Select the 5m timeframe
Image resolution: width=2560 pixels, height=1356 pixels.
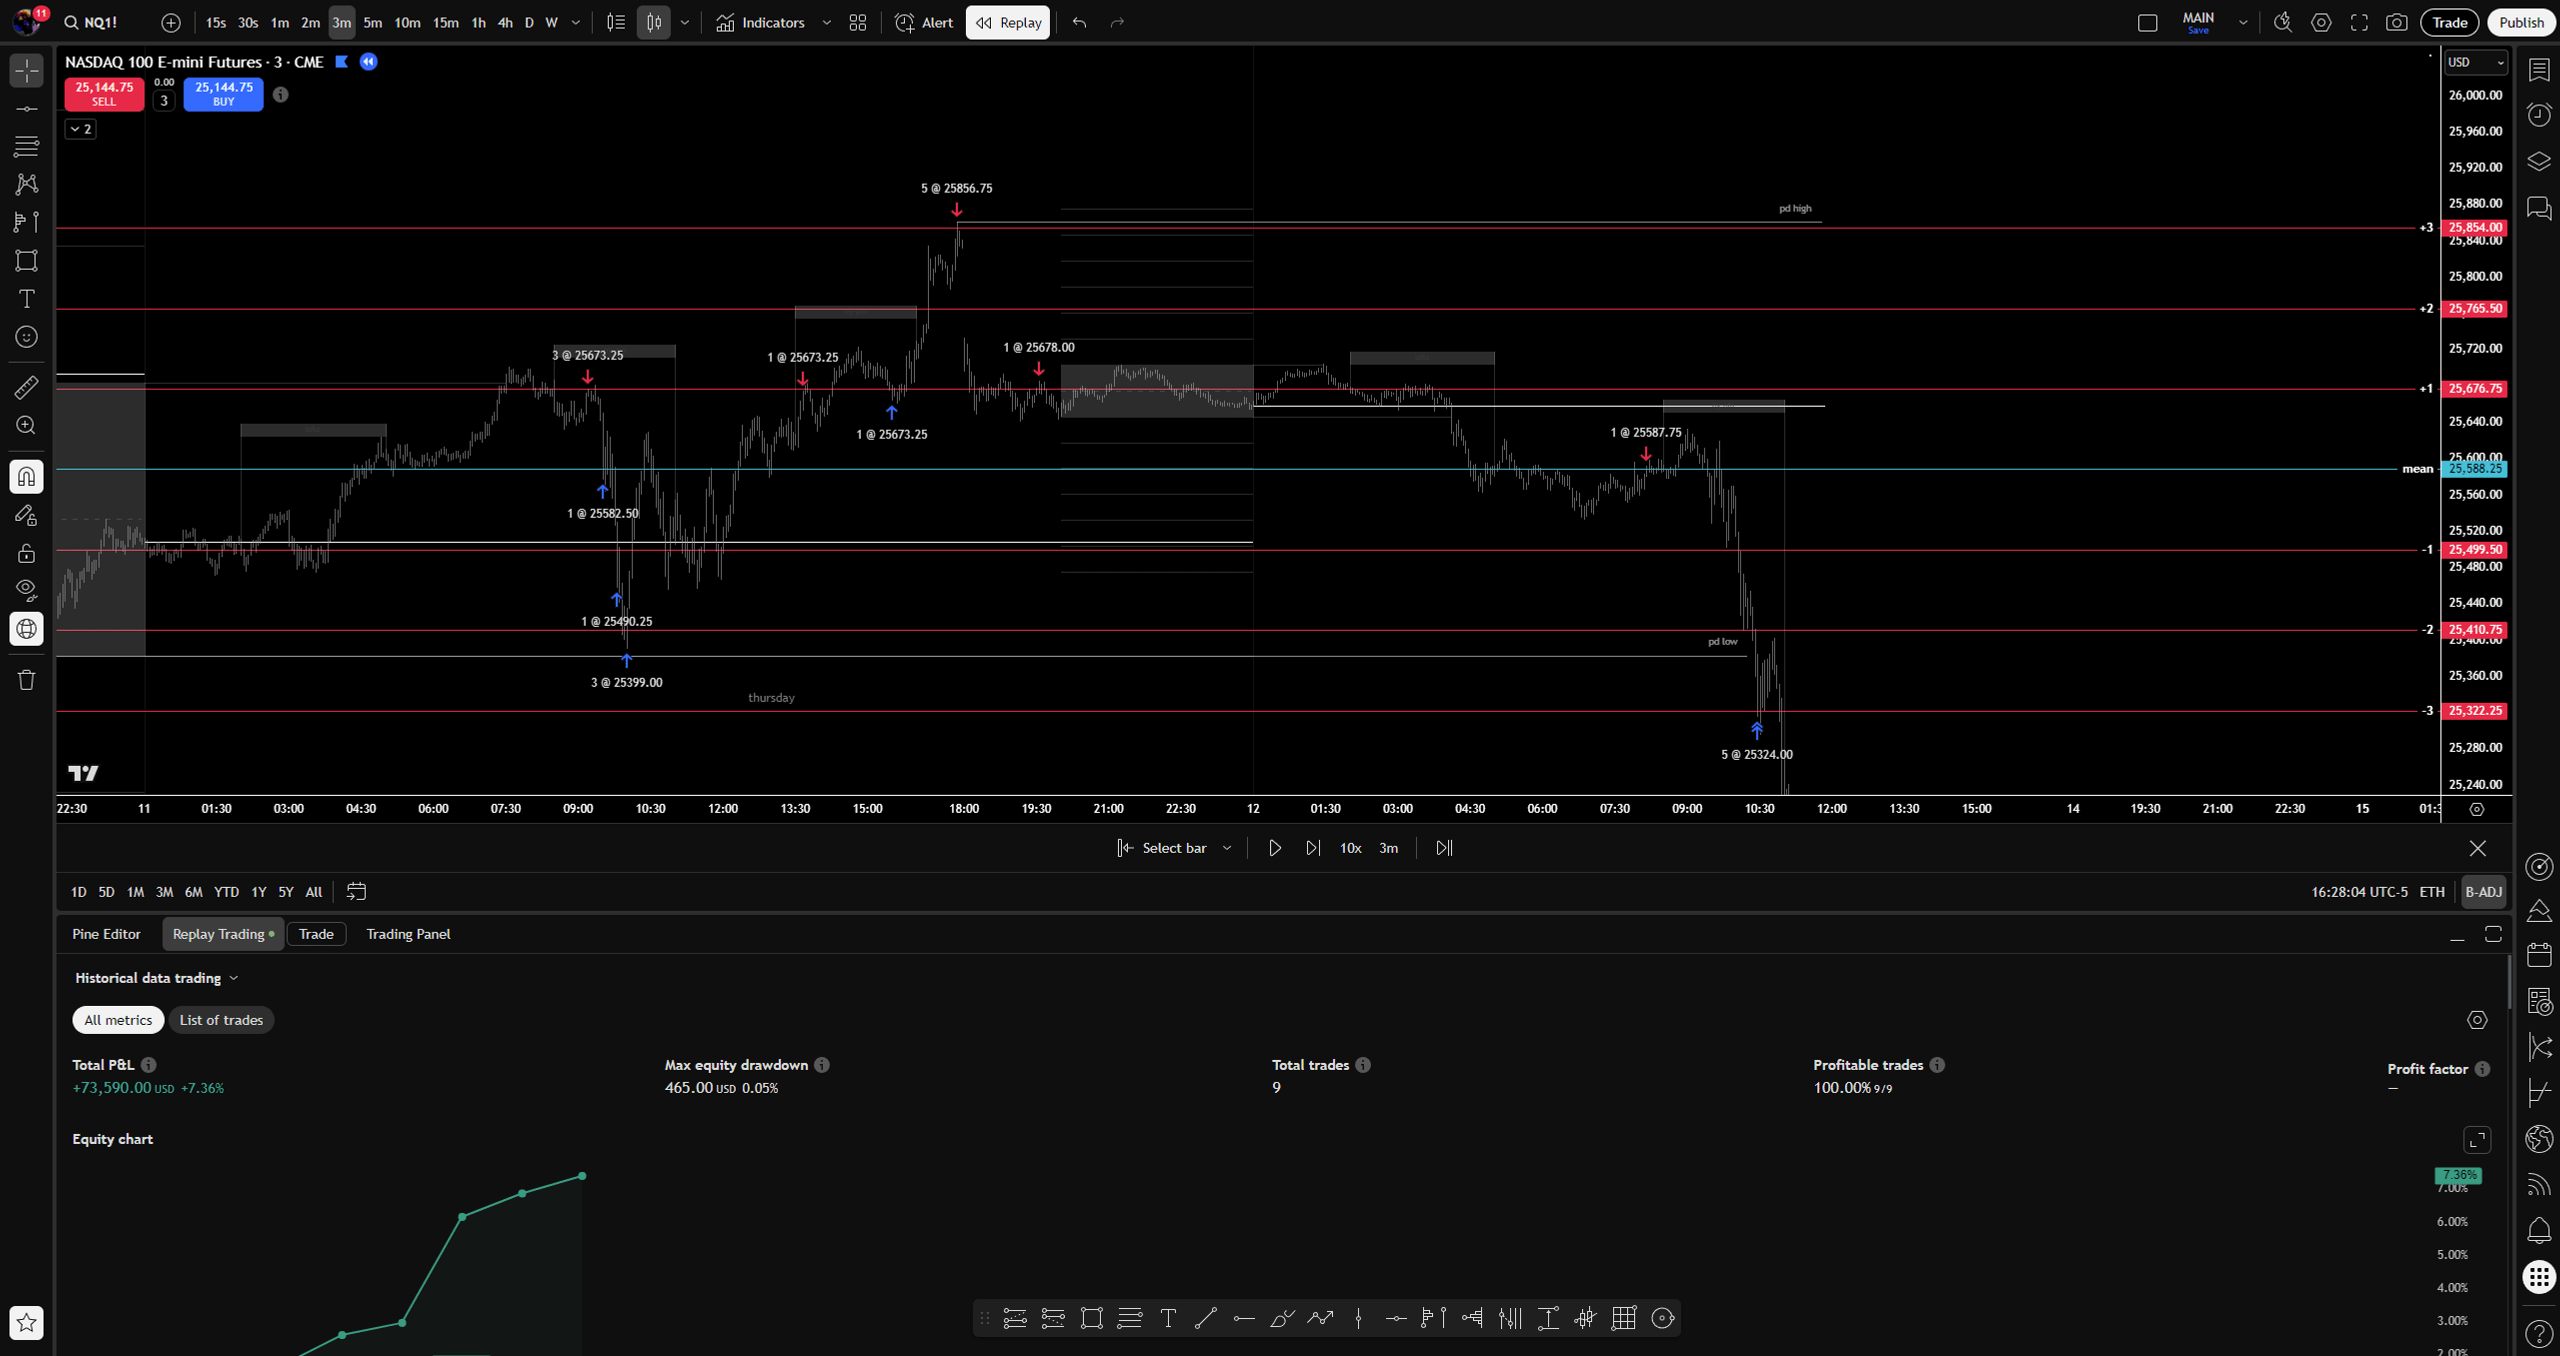[372, 22]
